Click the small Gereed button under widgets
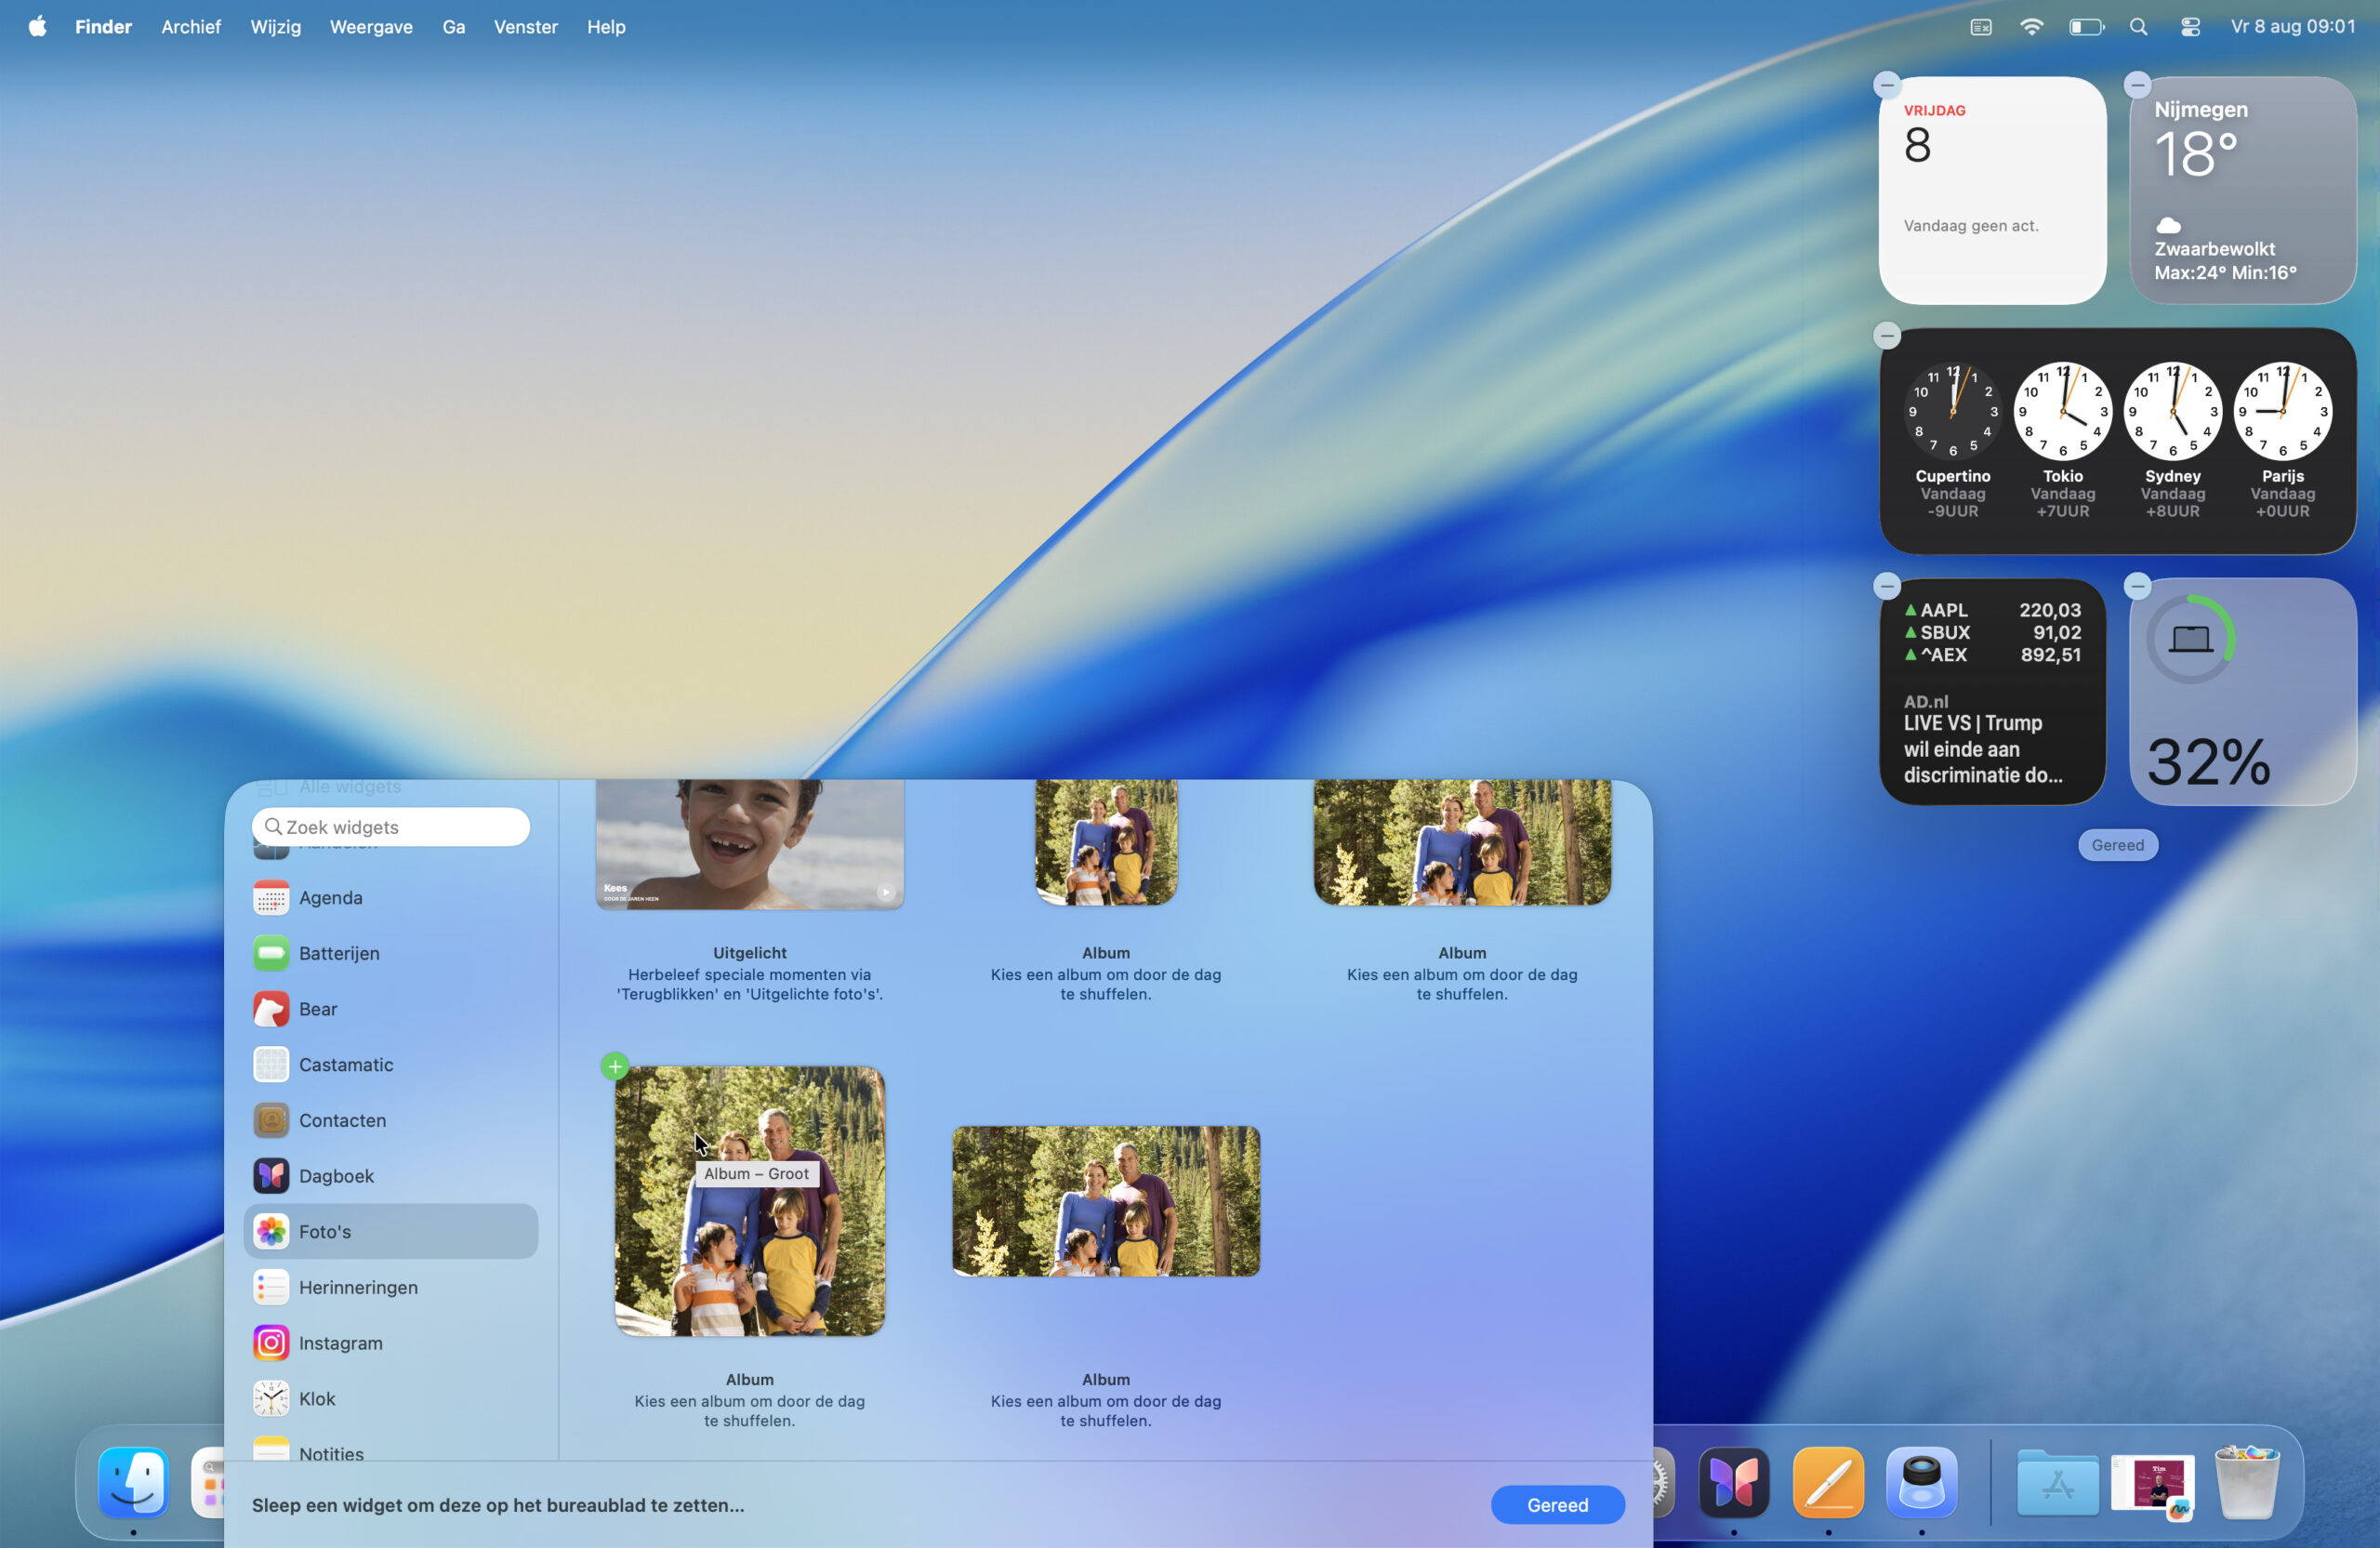 pos(2117,845)
